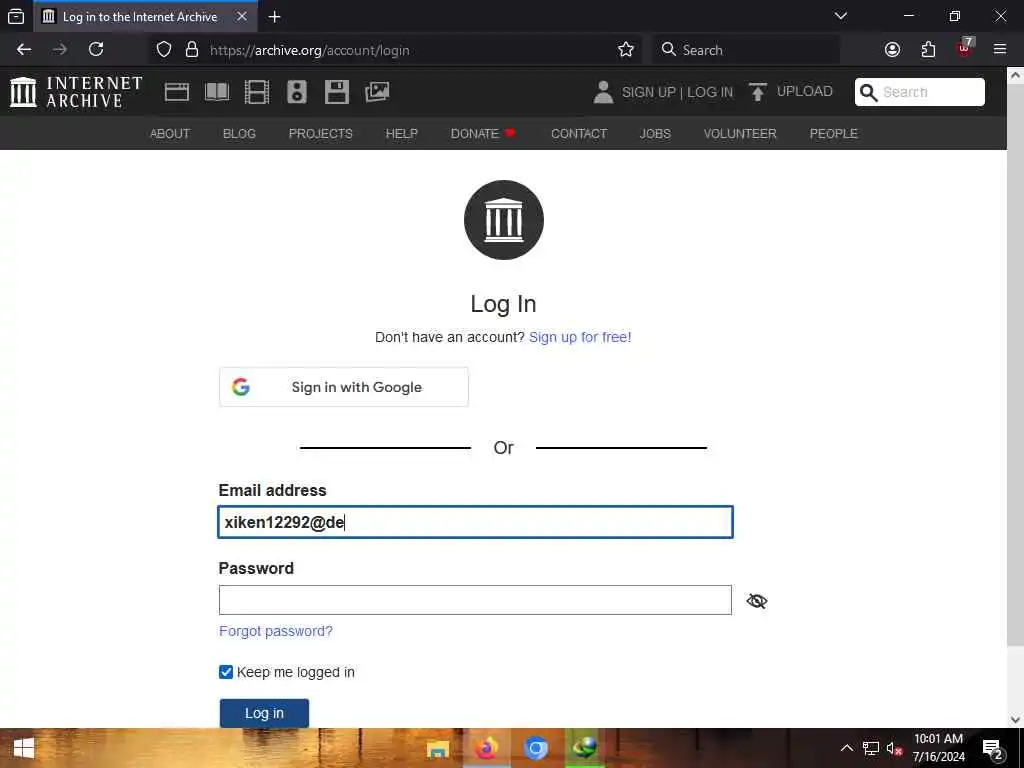The image size is (1024, 768).
Task: Open Windows Start menu
Action: 24,748
